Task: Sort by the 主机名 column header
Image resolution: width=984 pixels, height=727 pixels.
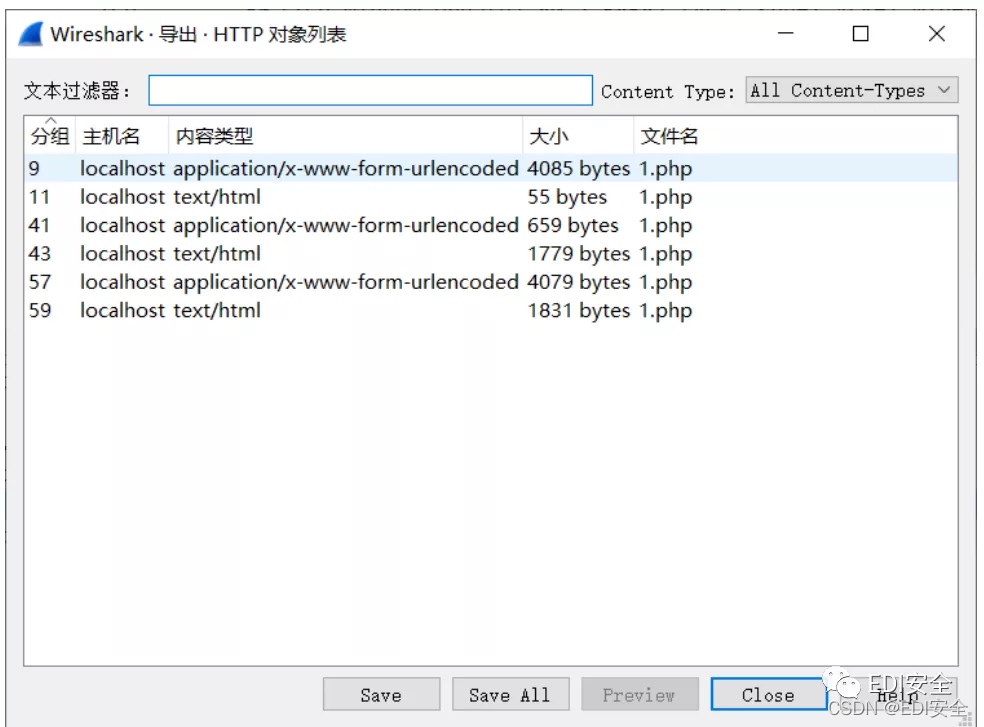Action: point(122,135)
